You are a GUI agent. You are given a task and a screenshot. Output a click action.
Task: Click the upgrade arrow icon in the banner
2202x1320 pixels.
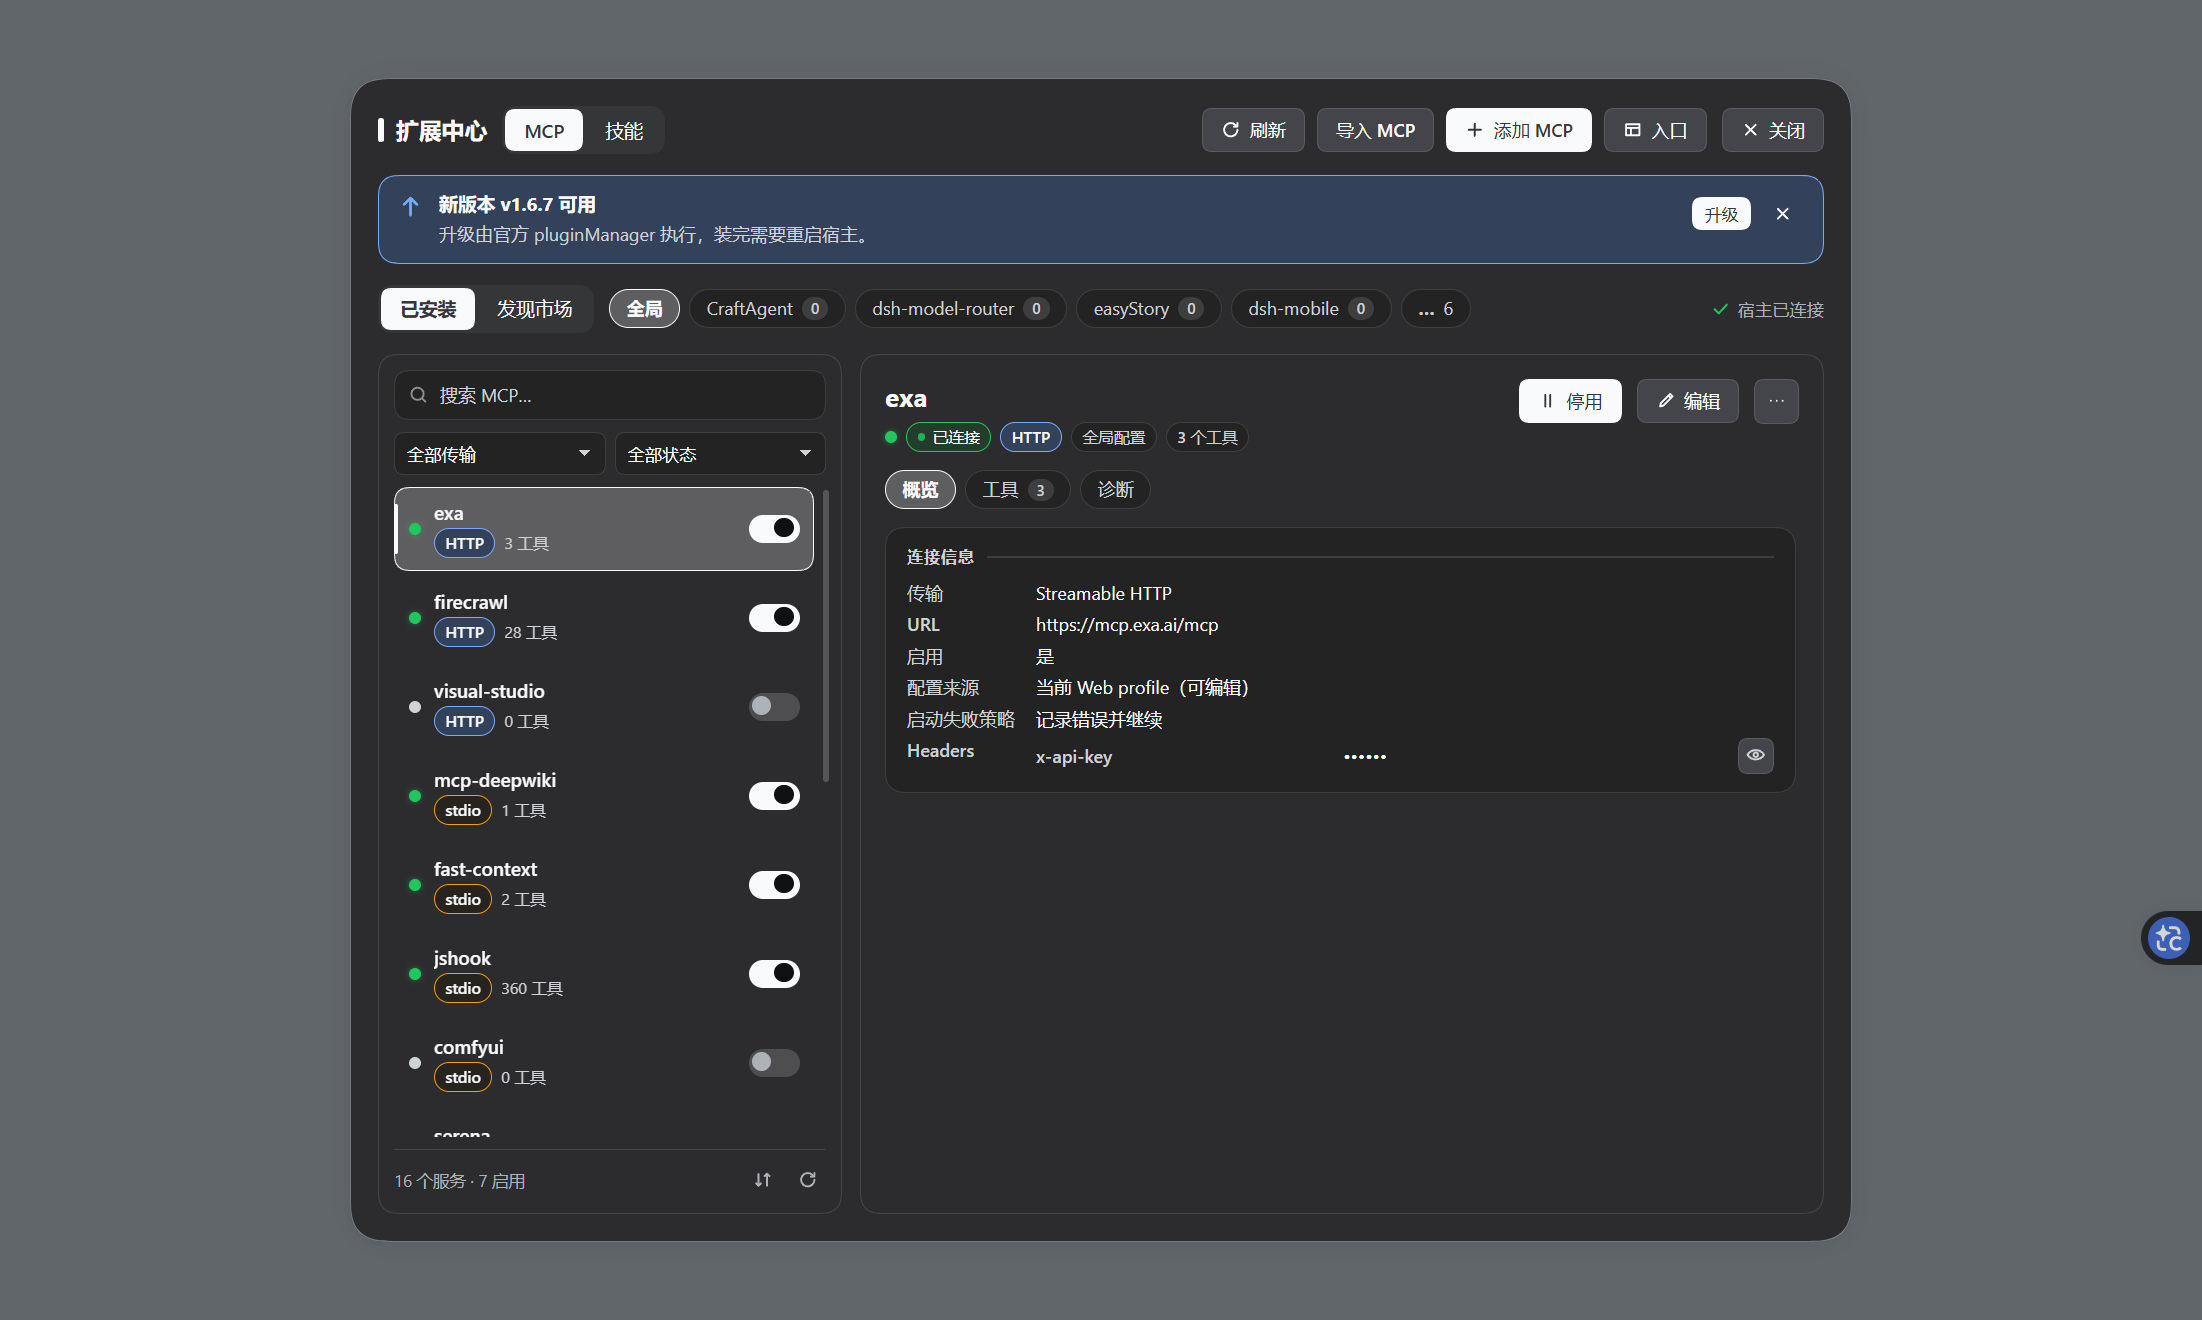[410, 206]
